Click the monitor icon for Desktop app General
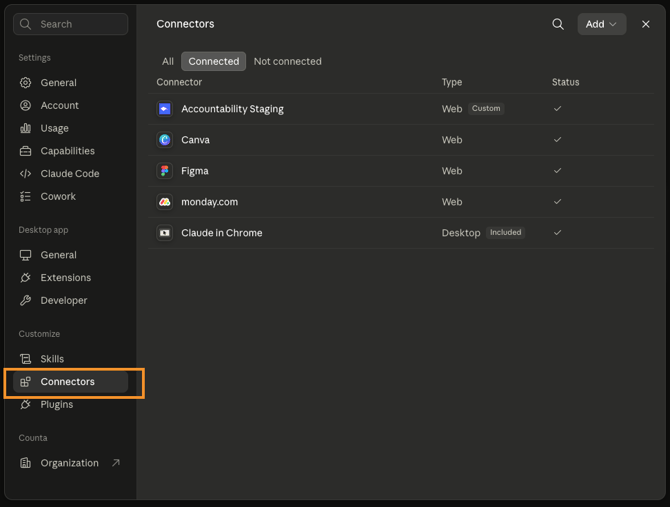This screenshot has width=670, height=507. pos(26,255)
